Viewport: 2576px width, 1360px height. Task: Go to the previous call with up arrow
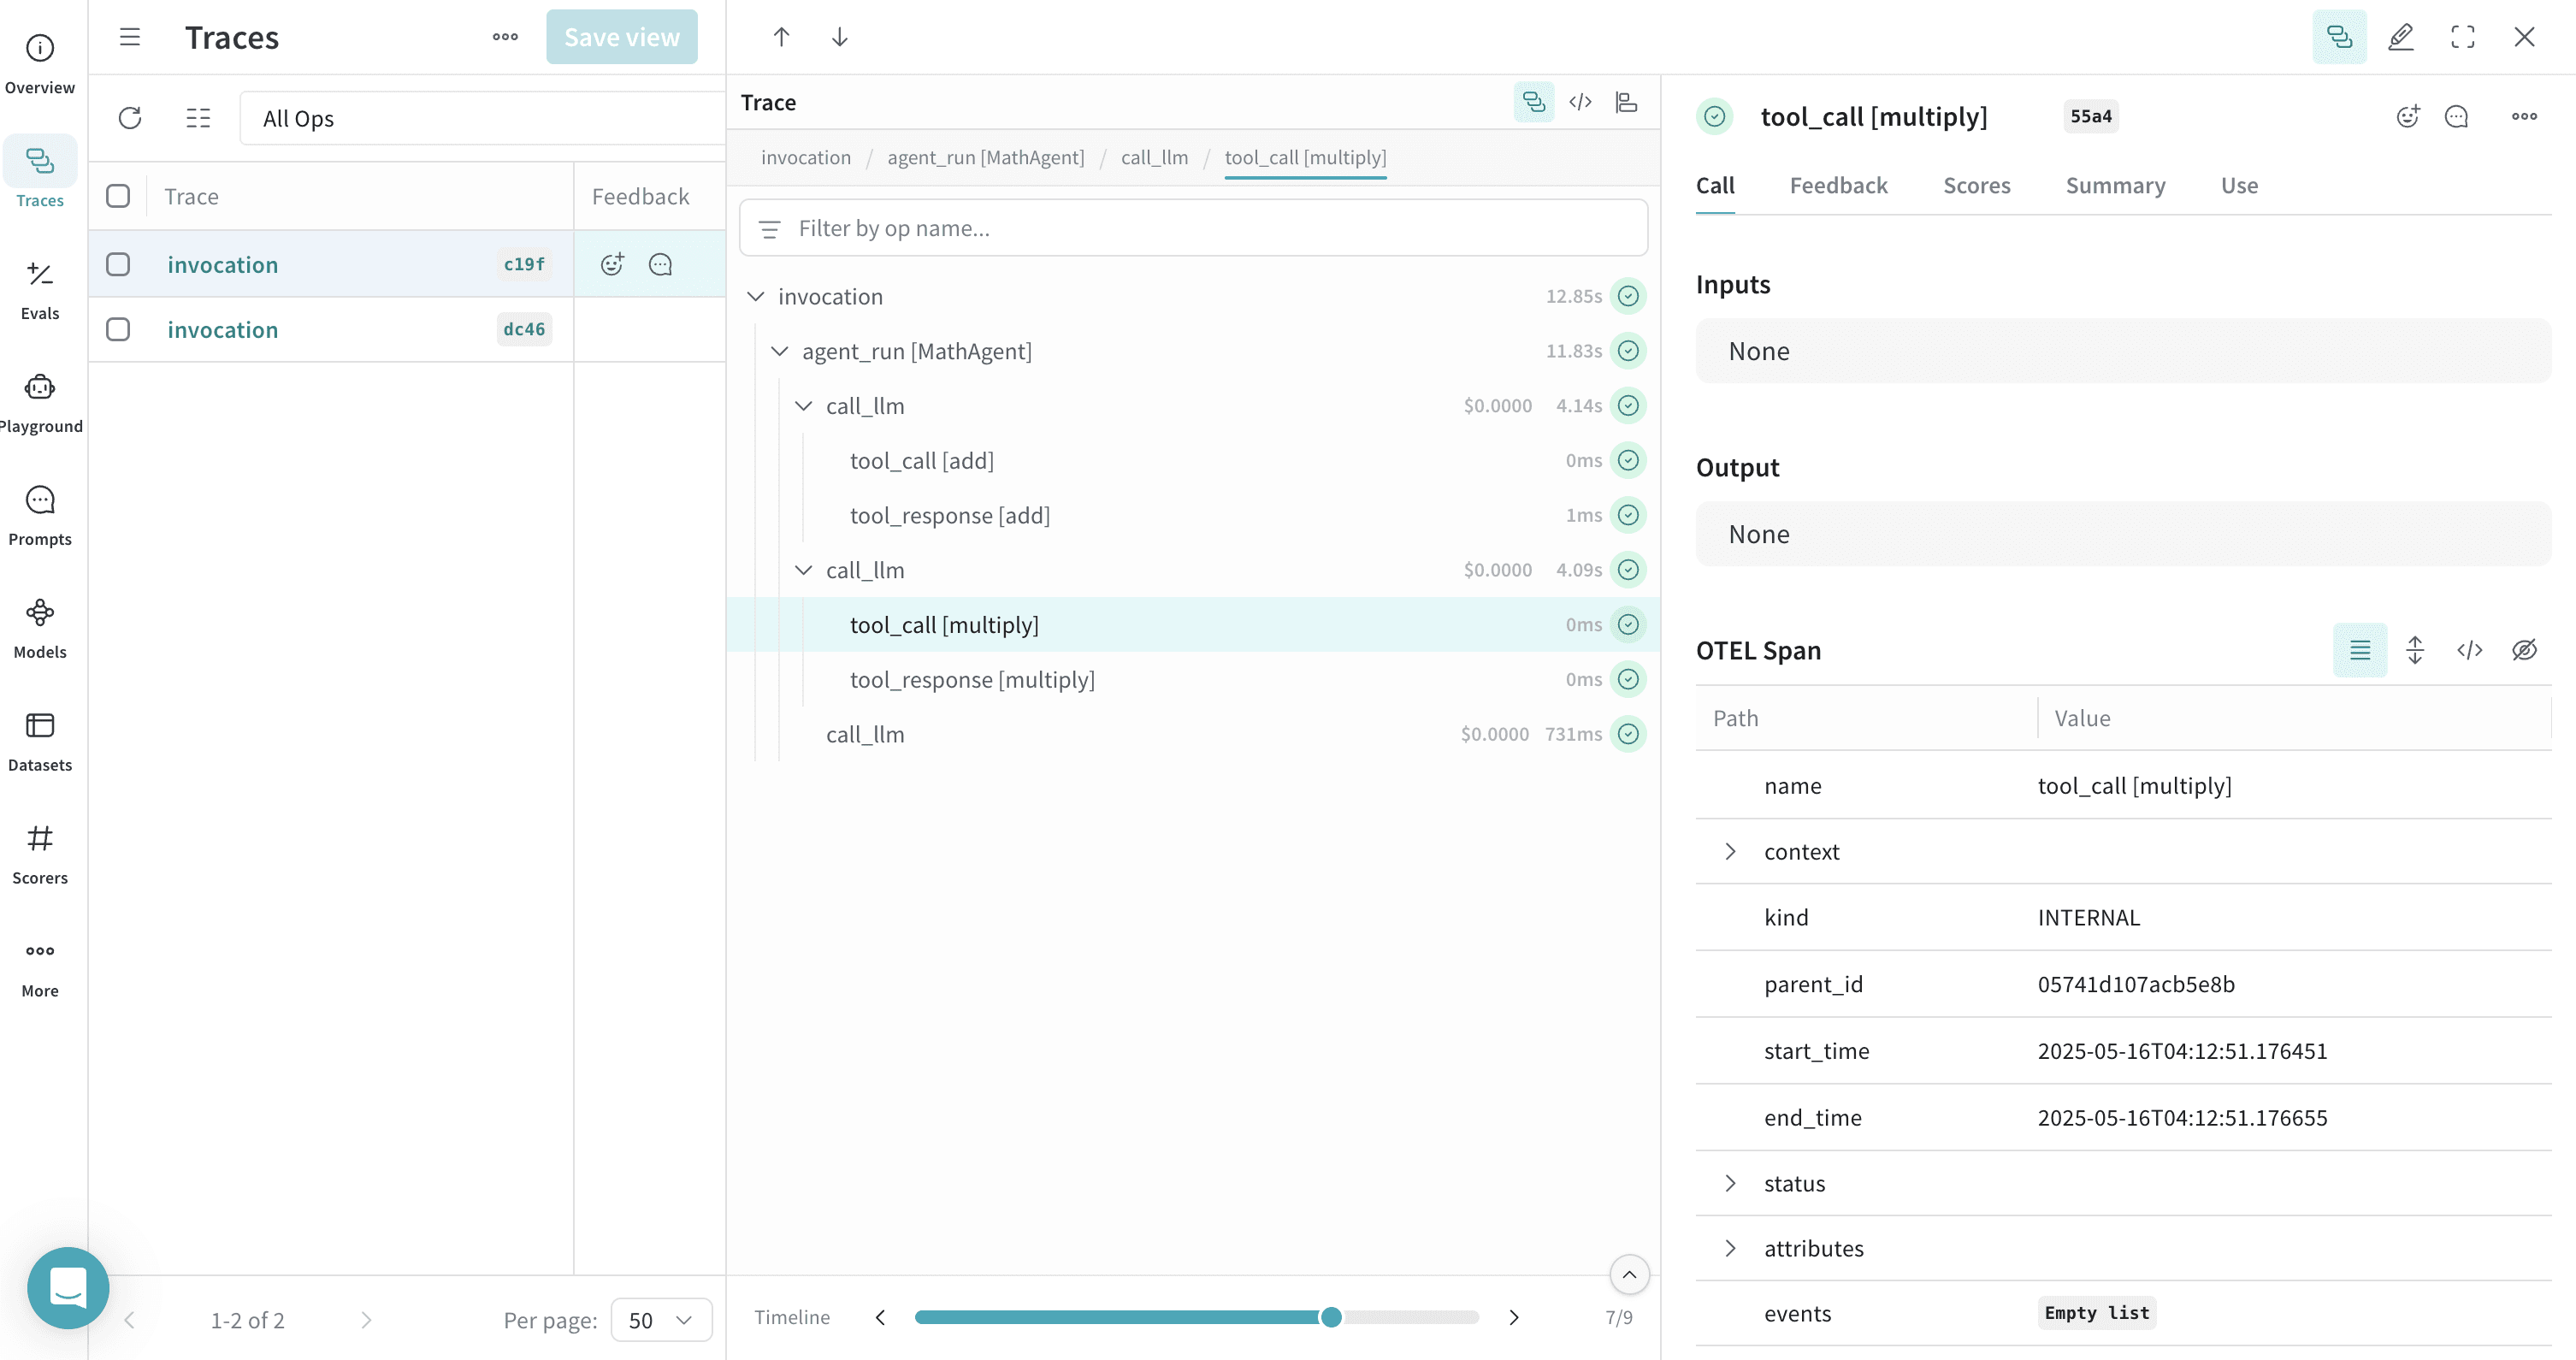tap(781, 37)
